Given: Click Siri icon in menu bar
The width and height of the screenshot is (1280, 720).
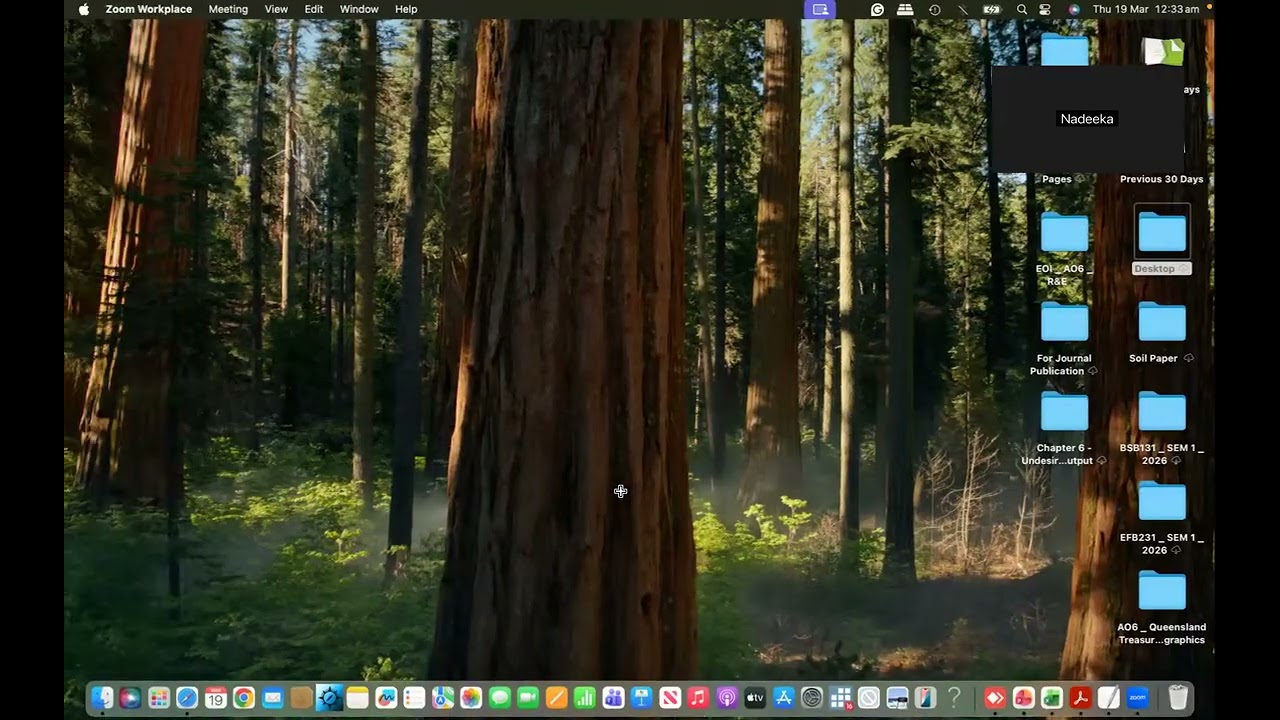Looking at the screenshot, I should click(x=1074, y=9).
